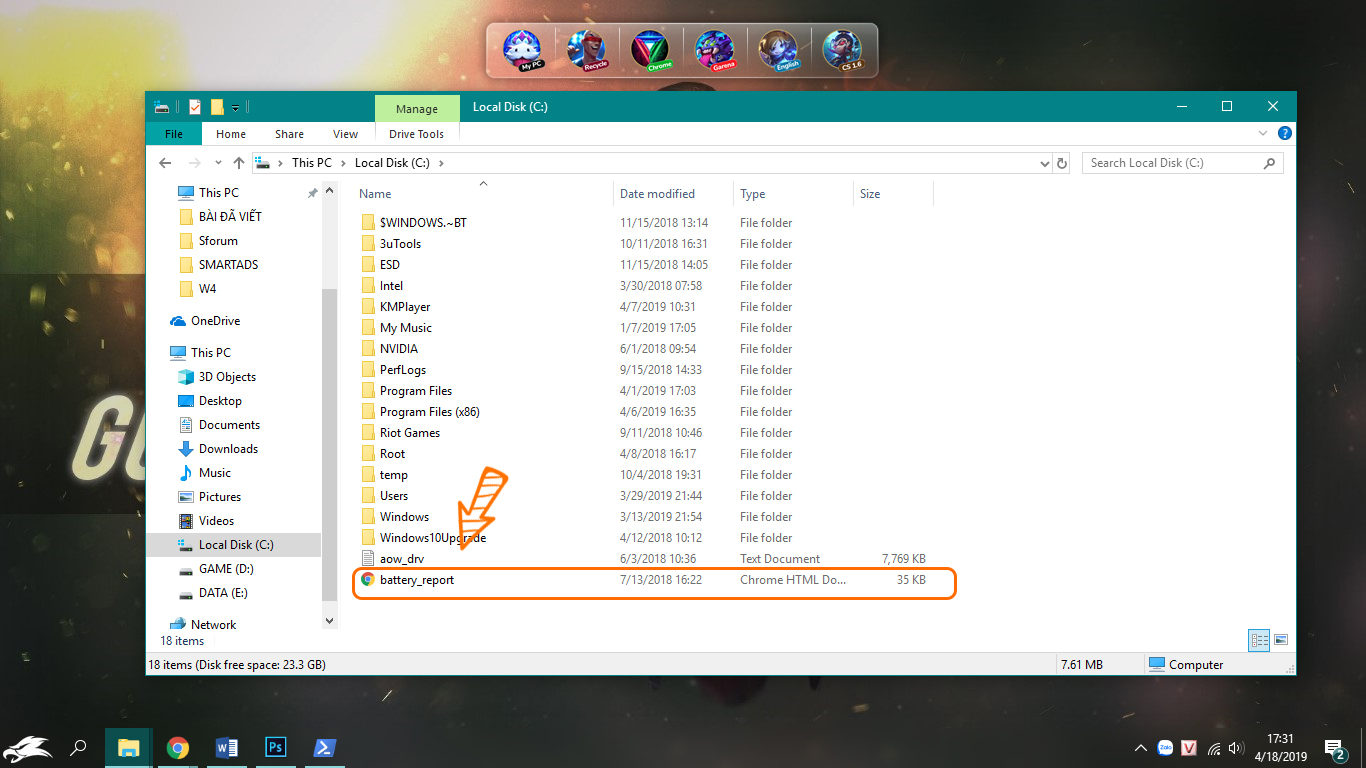This screenshot has height=768, width=1366.
Task: Open taskbar search magnifier
Action: [78, 747]
